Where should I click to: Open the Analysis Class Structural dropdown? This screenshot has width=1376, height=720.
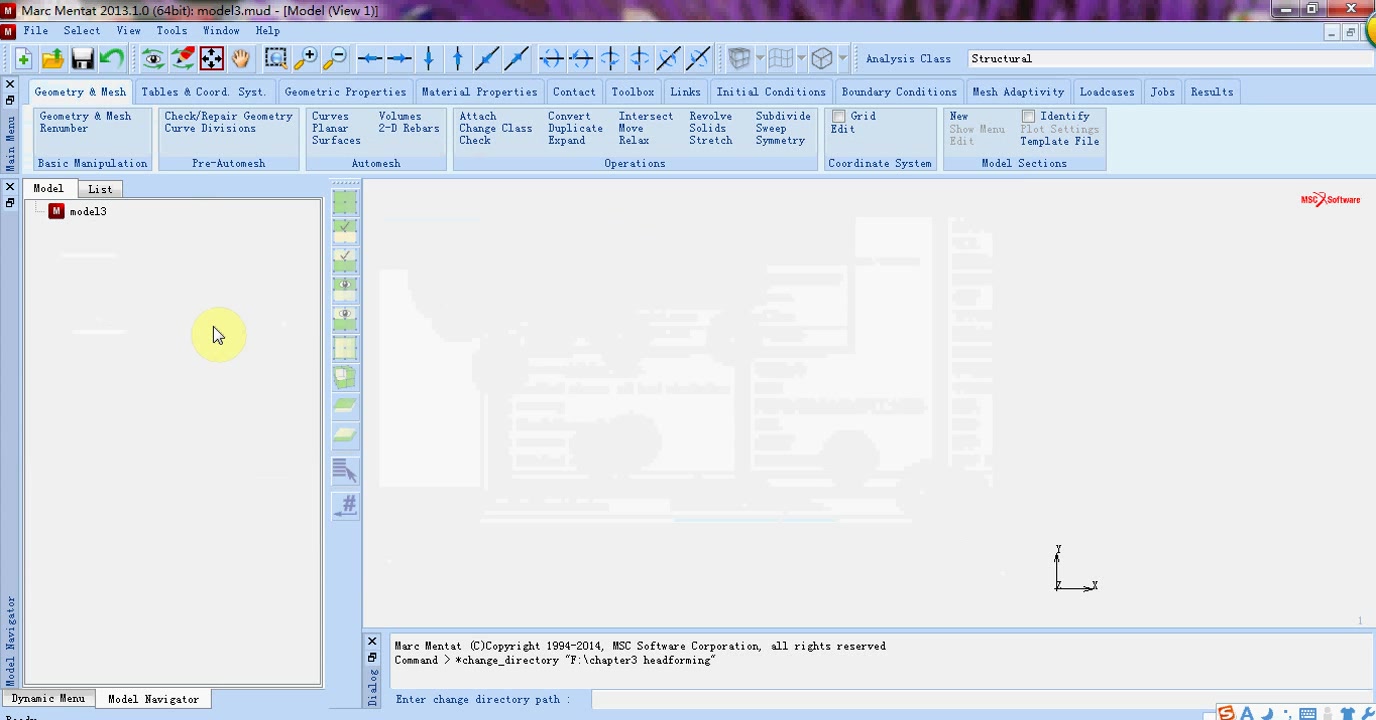[1168, 59]
